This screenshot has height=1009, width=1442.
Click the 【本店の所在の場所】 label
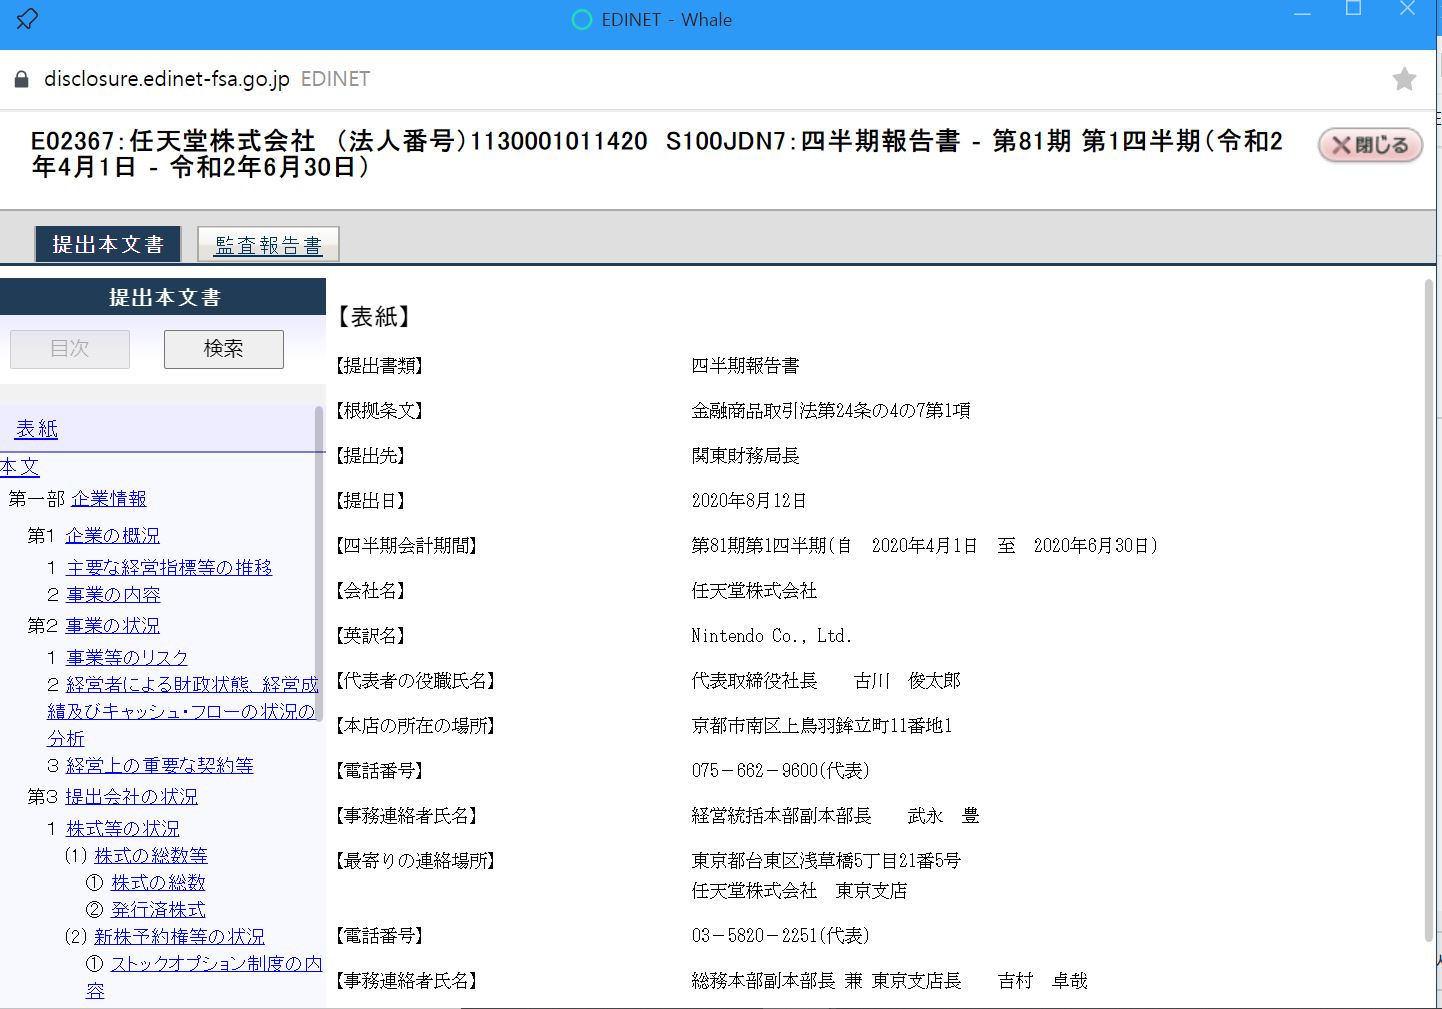coord(416,726)
